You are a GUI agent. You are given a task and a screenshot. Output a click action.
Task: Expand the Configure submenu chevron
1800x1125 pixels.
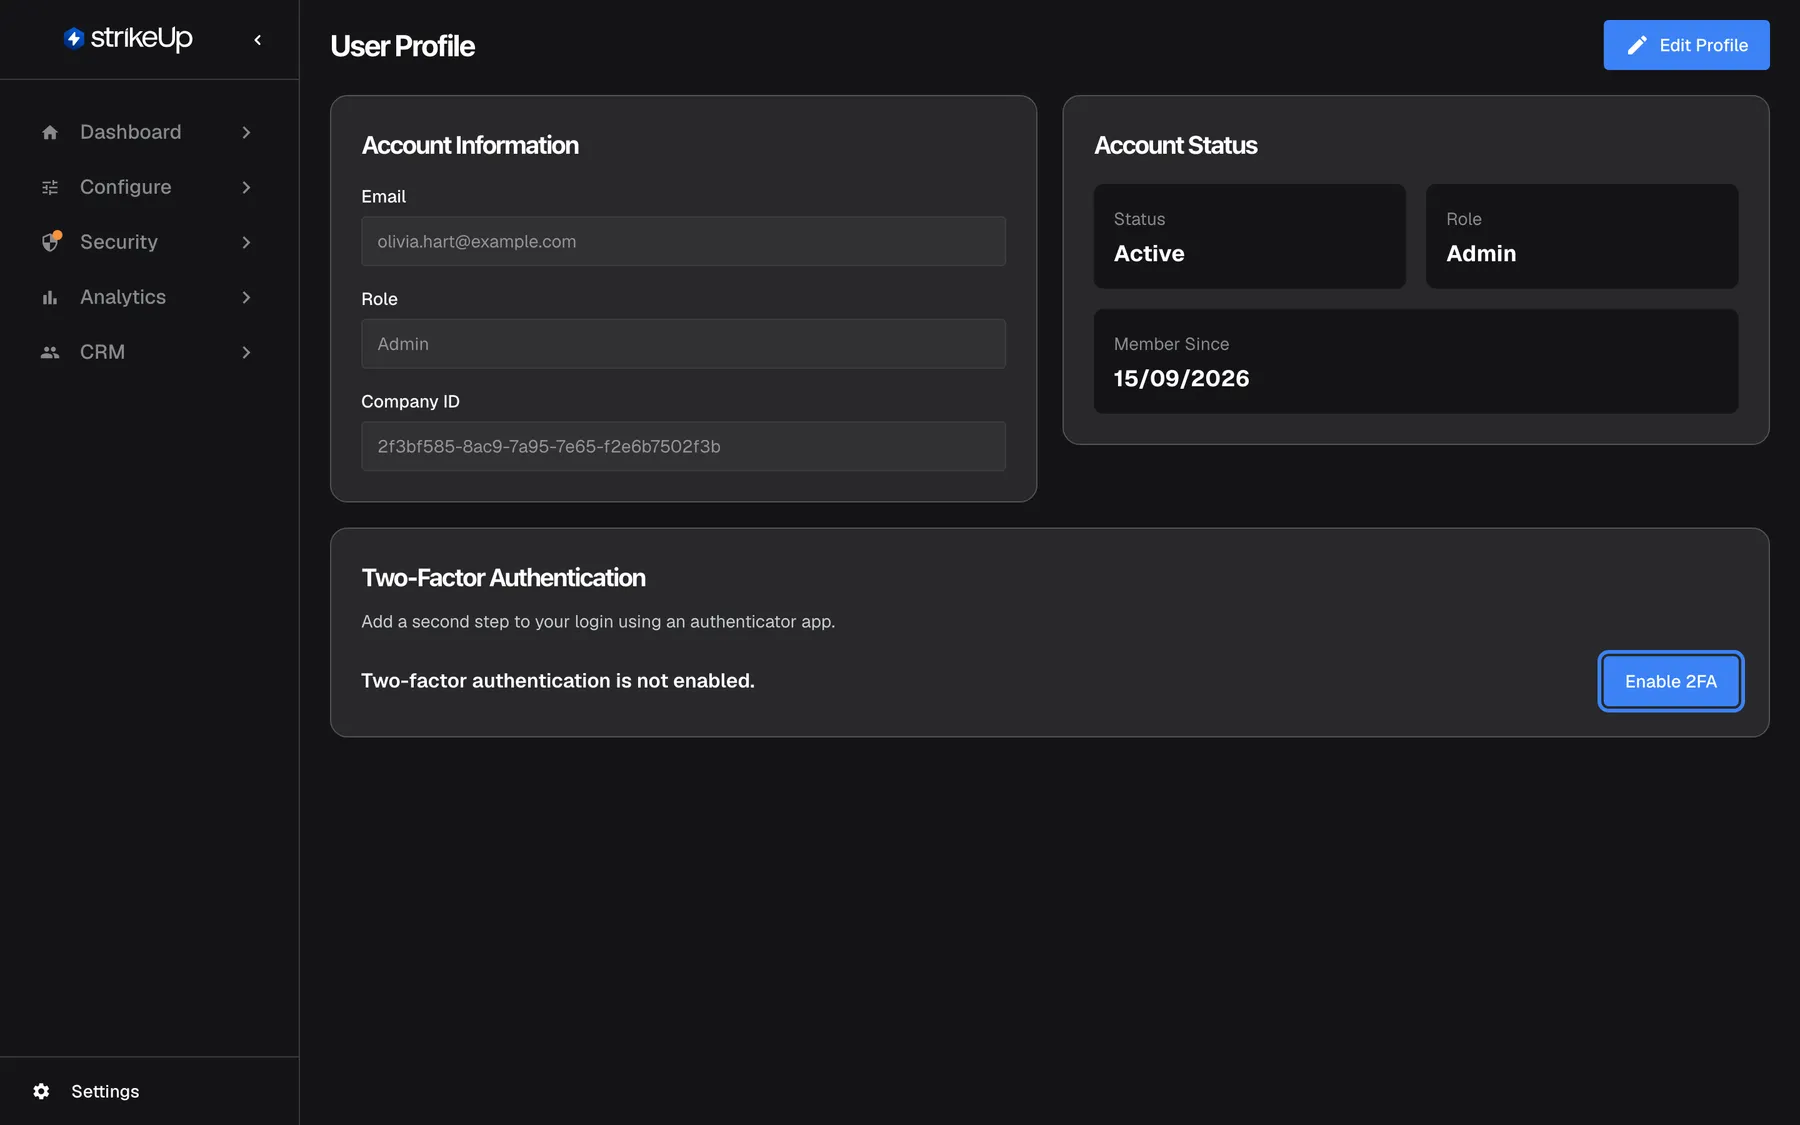[x=246, y=187]
